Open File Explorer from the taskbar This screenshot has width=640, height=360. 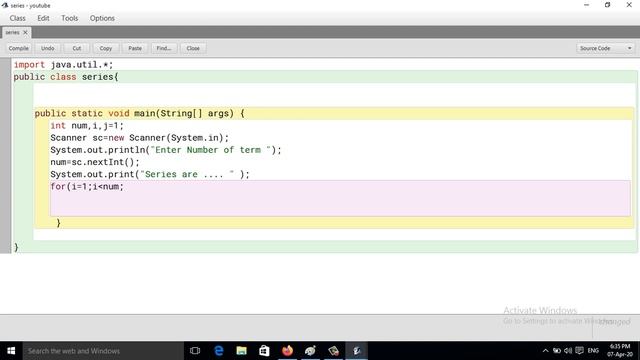[242, 351]
